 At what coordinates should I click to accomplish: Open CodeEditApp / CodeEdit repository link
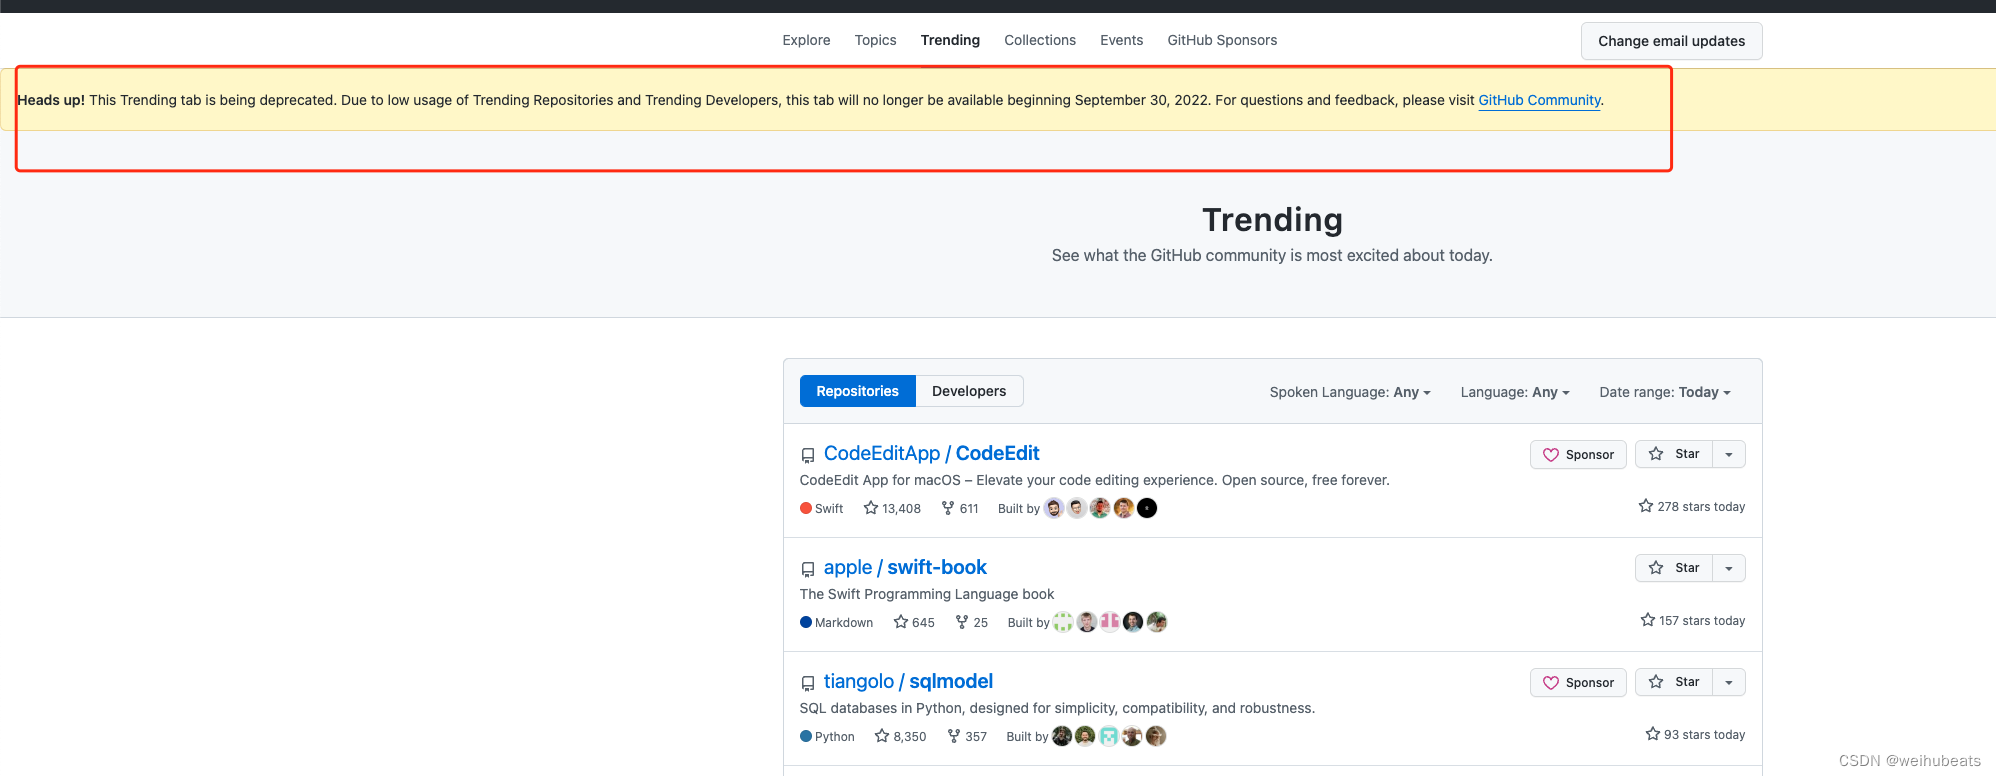[x=931, y=453]
